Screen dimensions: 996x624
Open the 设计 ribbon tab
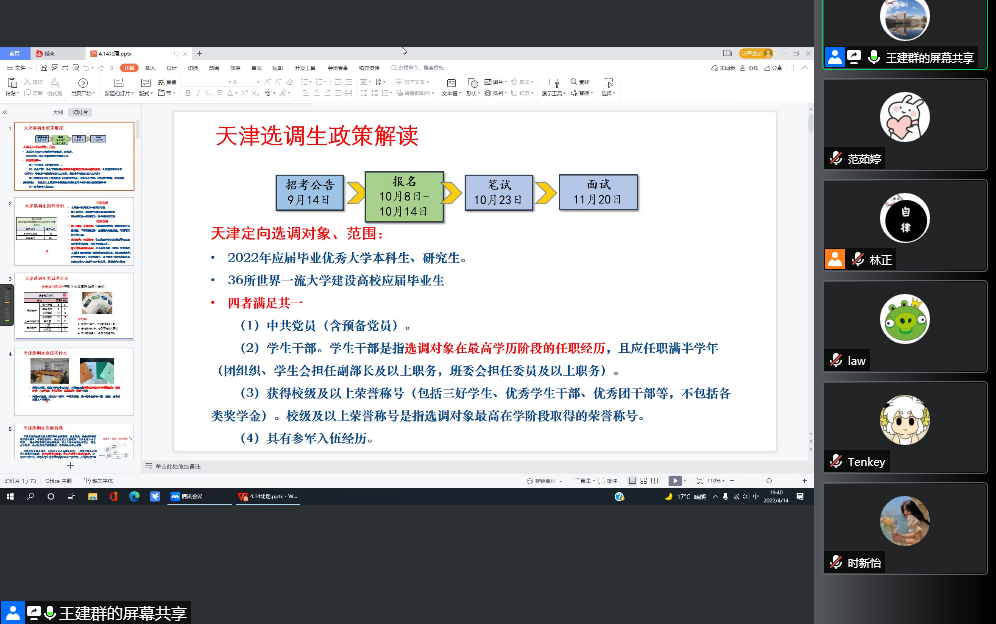tap(171, 68)
